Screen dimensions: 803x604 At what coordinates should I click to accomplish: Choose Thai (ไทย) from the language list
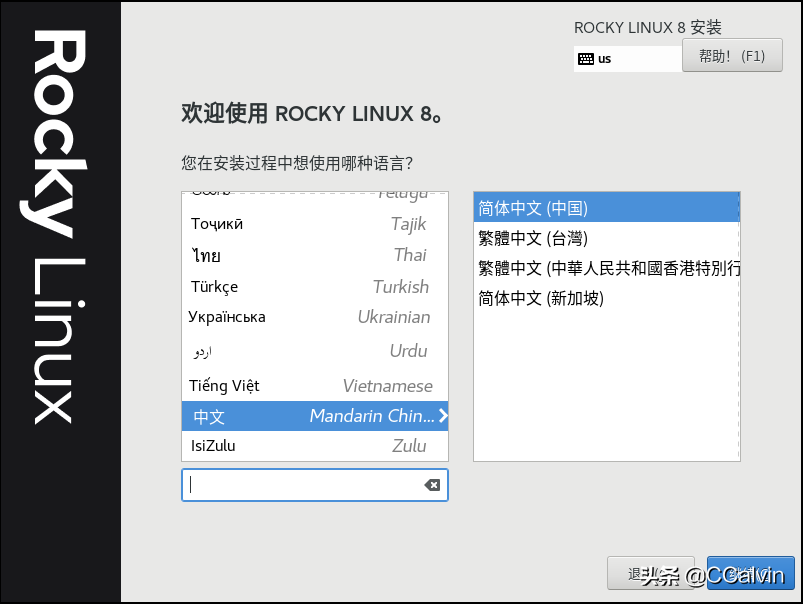tap(314, 255)
